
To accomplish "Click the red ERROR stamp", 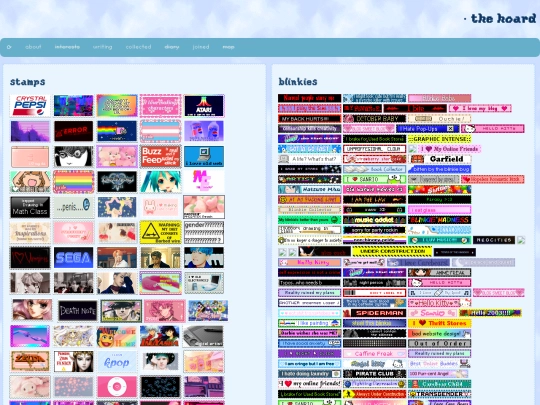I will (x=73, y=131).
